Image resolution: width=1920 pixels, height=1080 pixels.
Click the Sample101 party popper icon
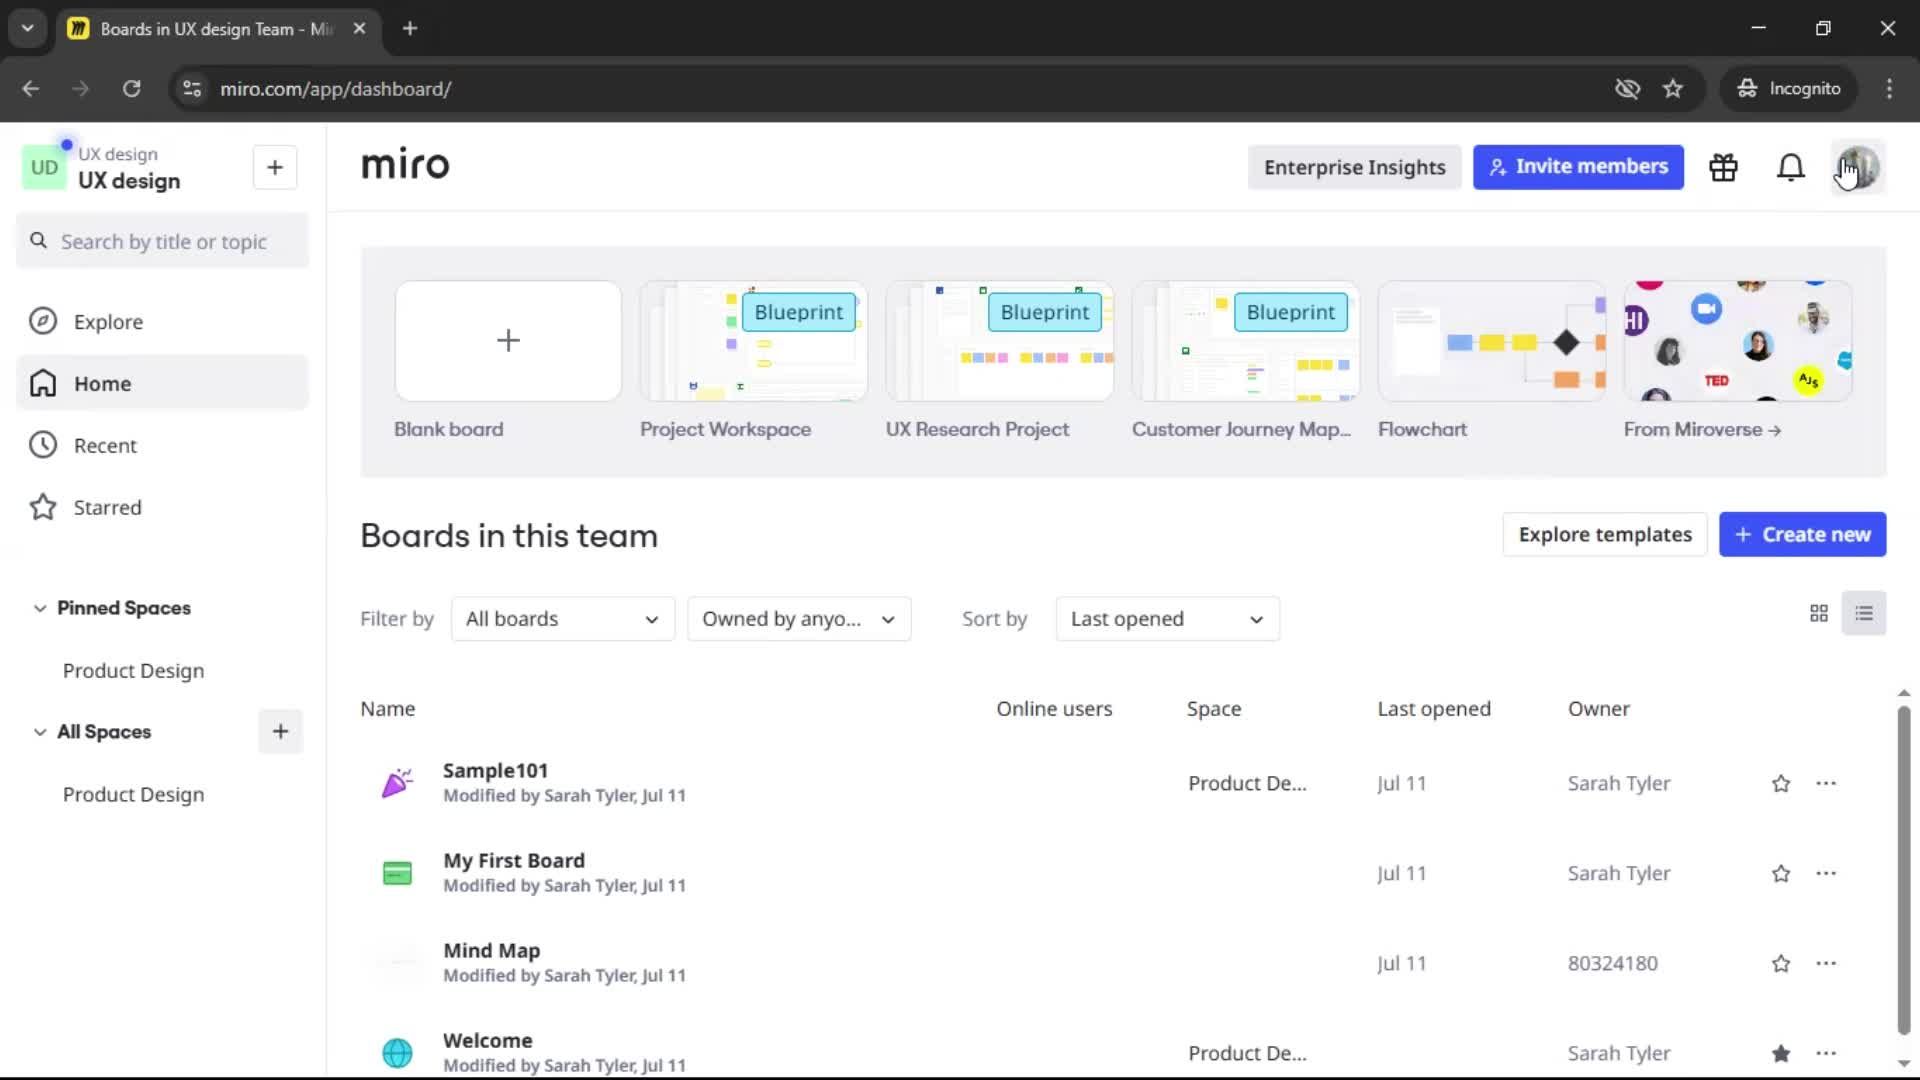(x=397, y=783)
